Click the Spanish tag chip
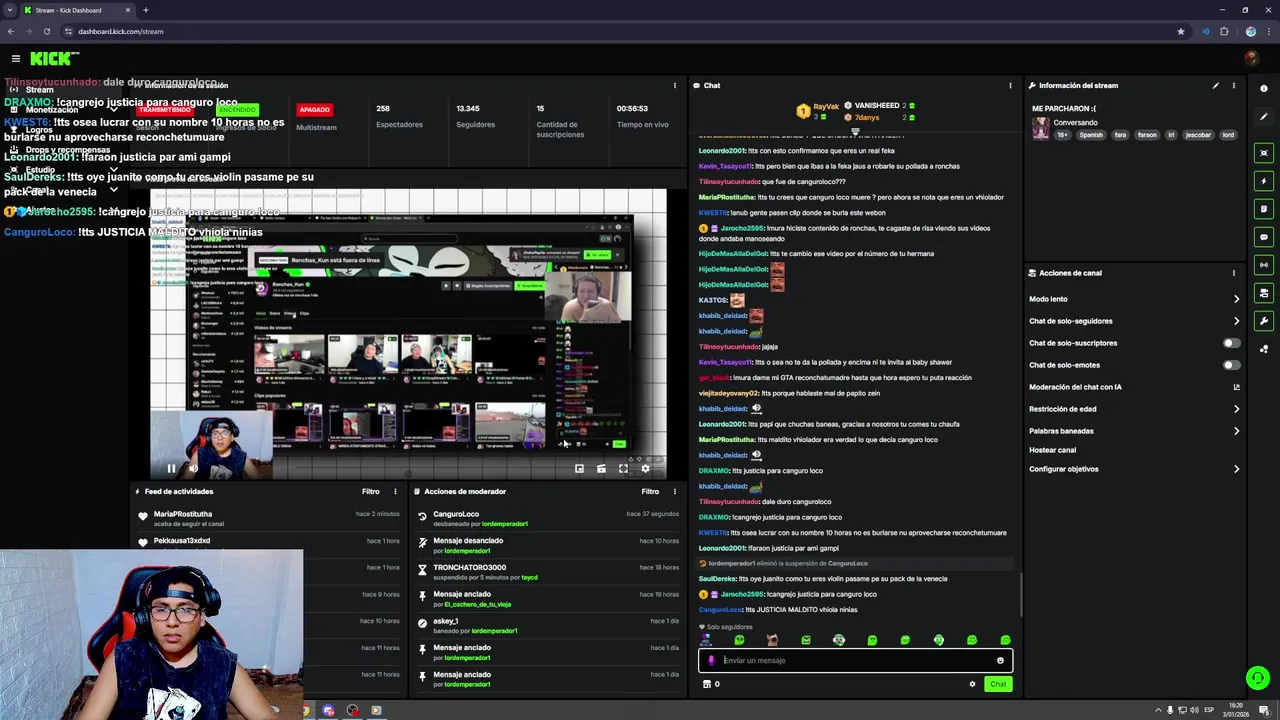 [x=1091, y=135]
